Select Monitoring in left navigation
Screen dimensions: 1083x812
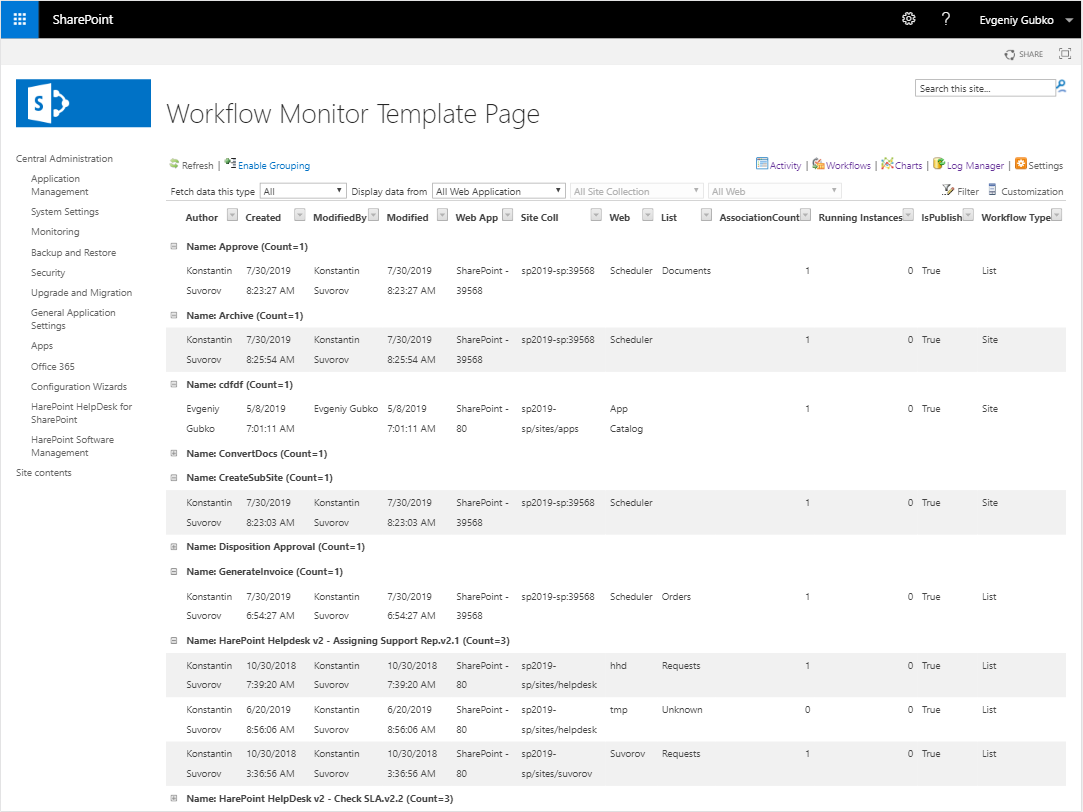pos(55,232)
